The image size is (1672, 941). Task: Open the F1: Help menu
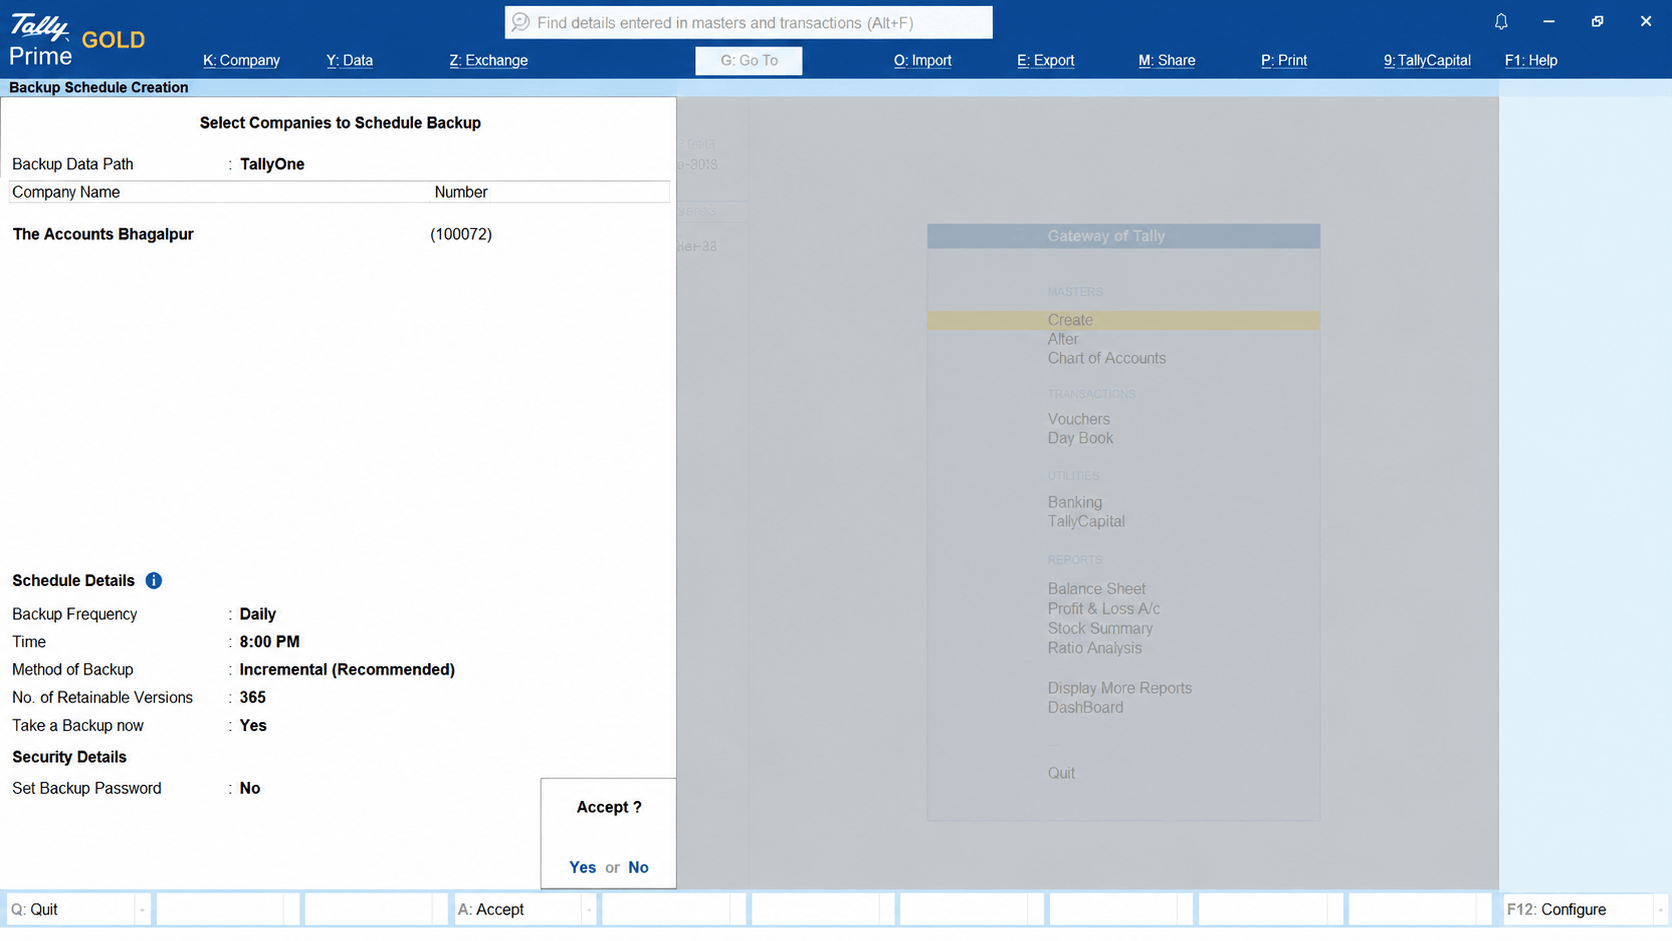(x=1531, y=60)
